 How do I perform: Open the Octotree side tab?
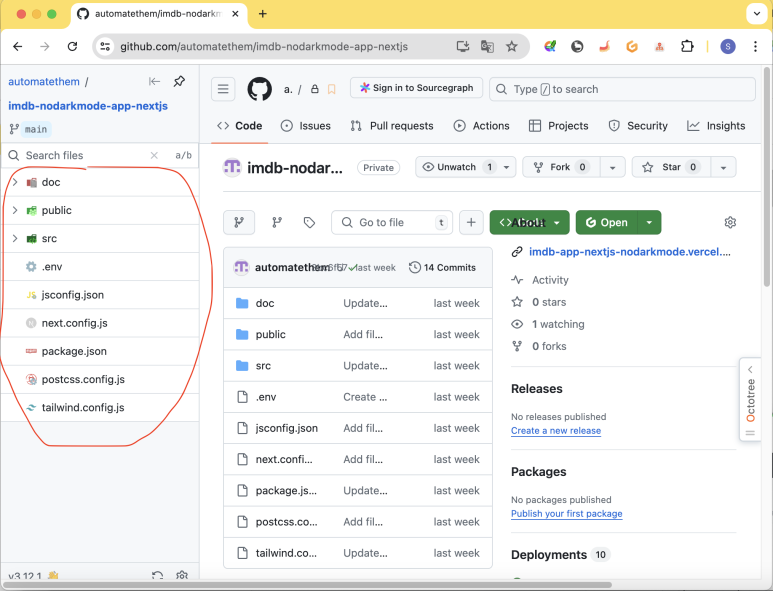click(x=750, y=399)
